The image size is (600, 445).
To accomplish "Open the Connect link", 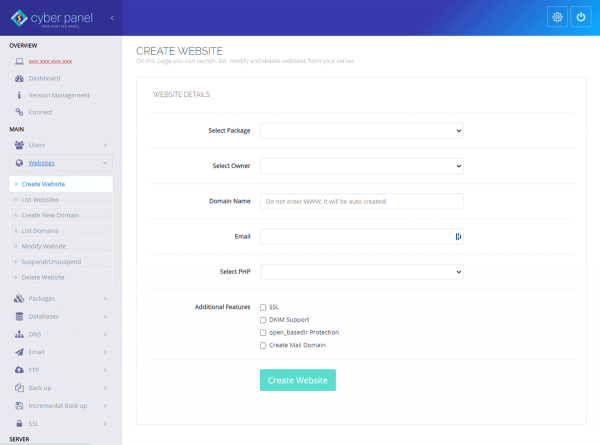I will [40, 112].
